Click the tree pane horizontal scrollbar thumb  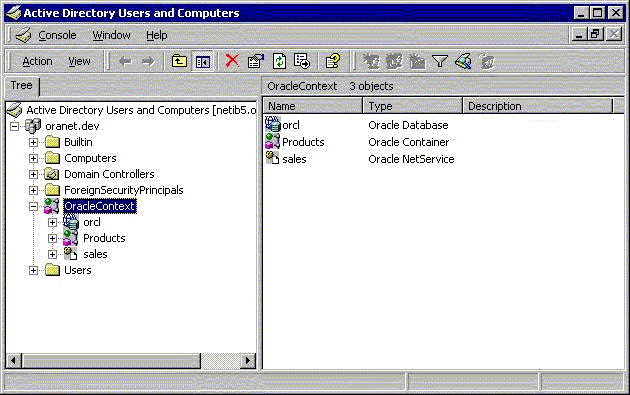[x=111, y=360]
